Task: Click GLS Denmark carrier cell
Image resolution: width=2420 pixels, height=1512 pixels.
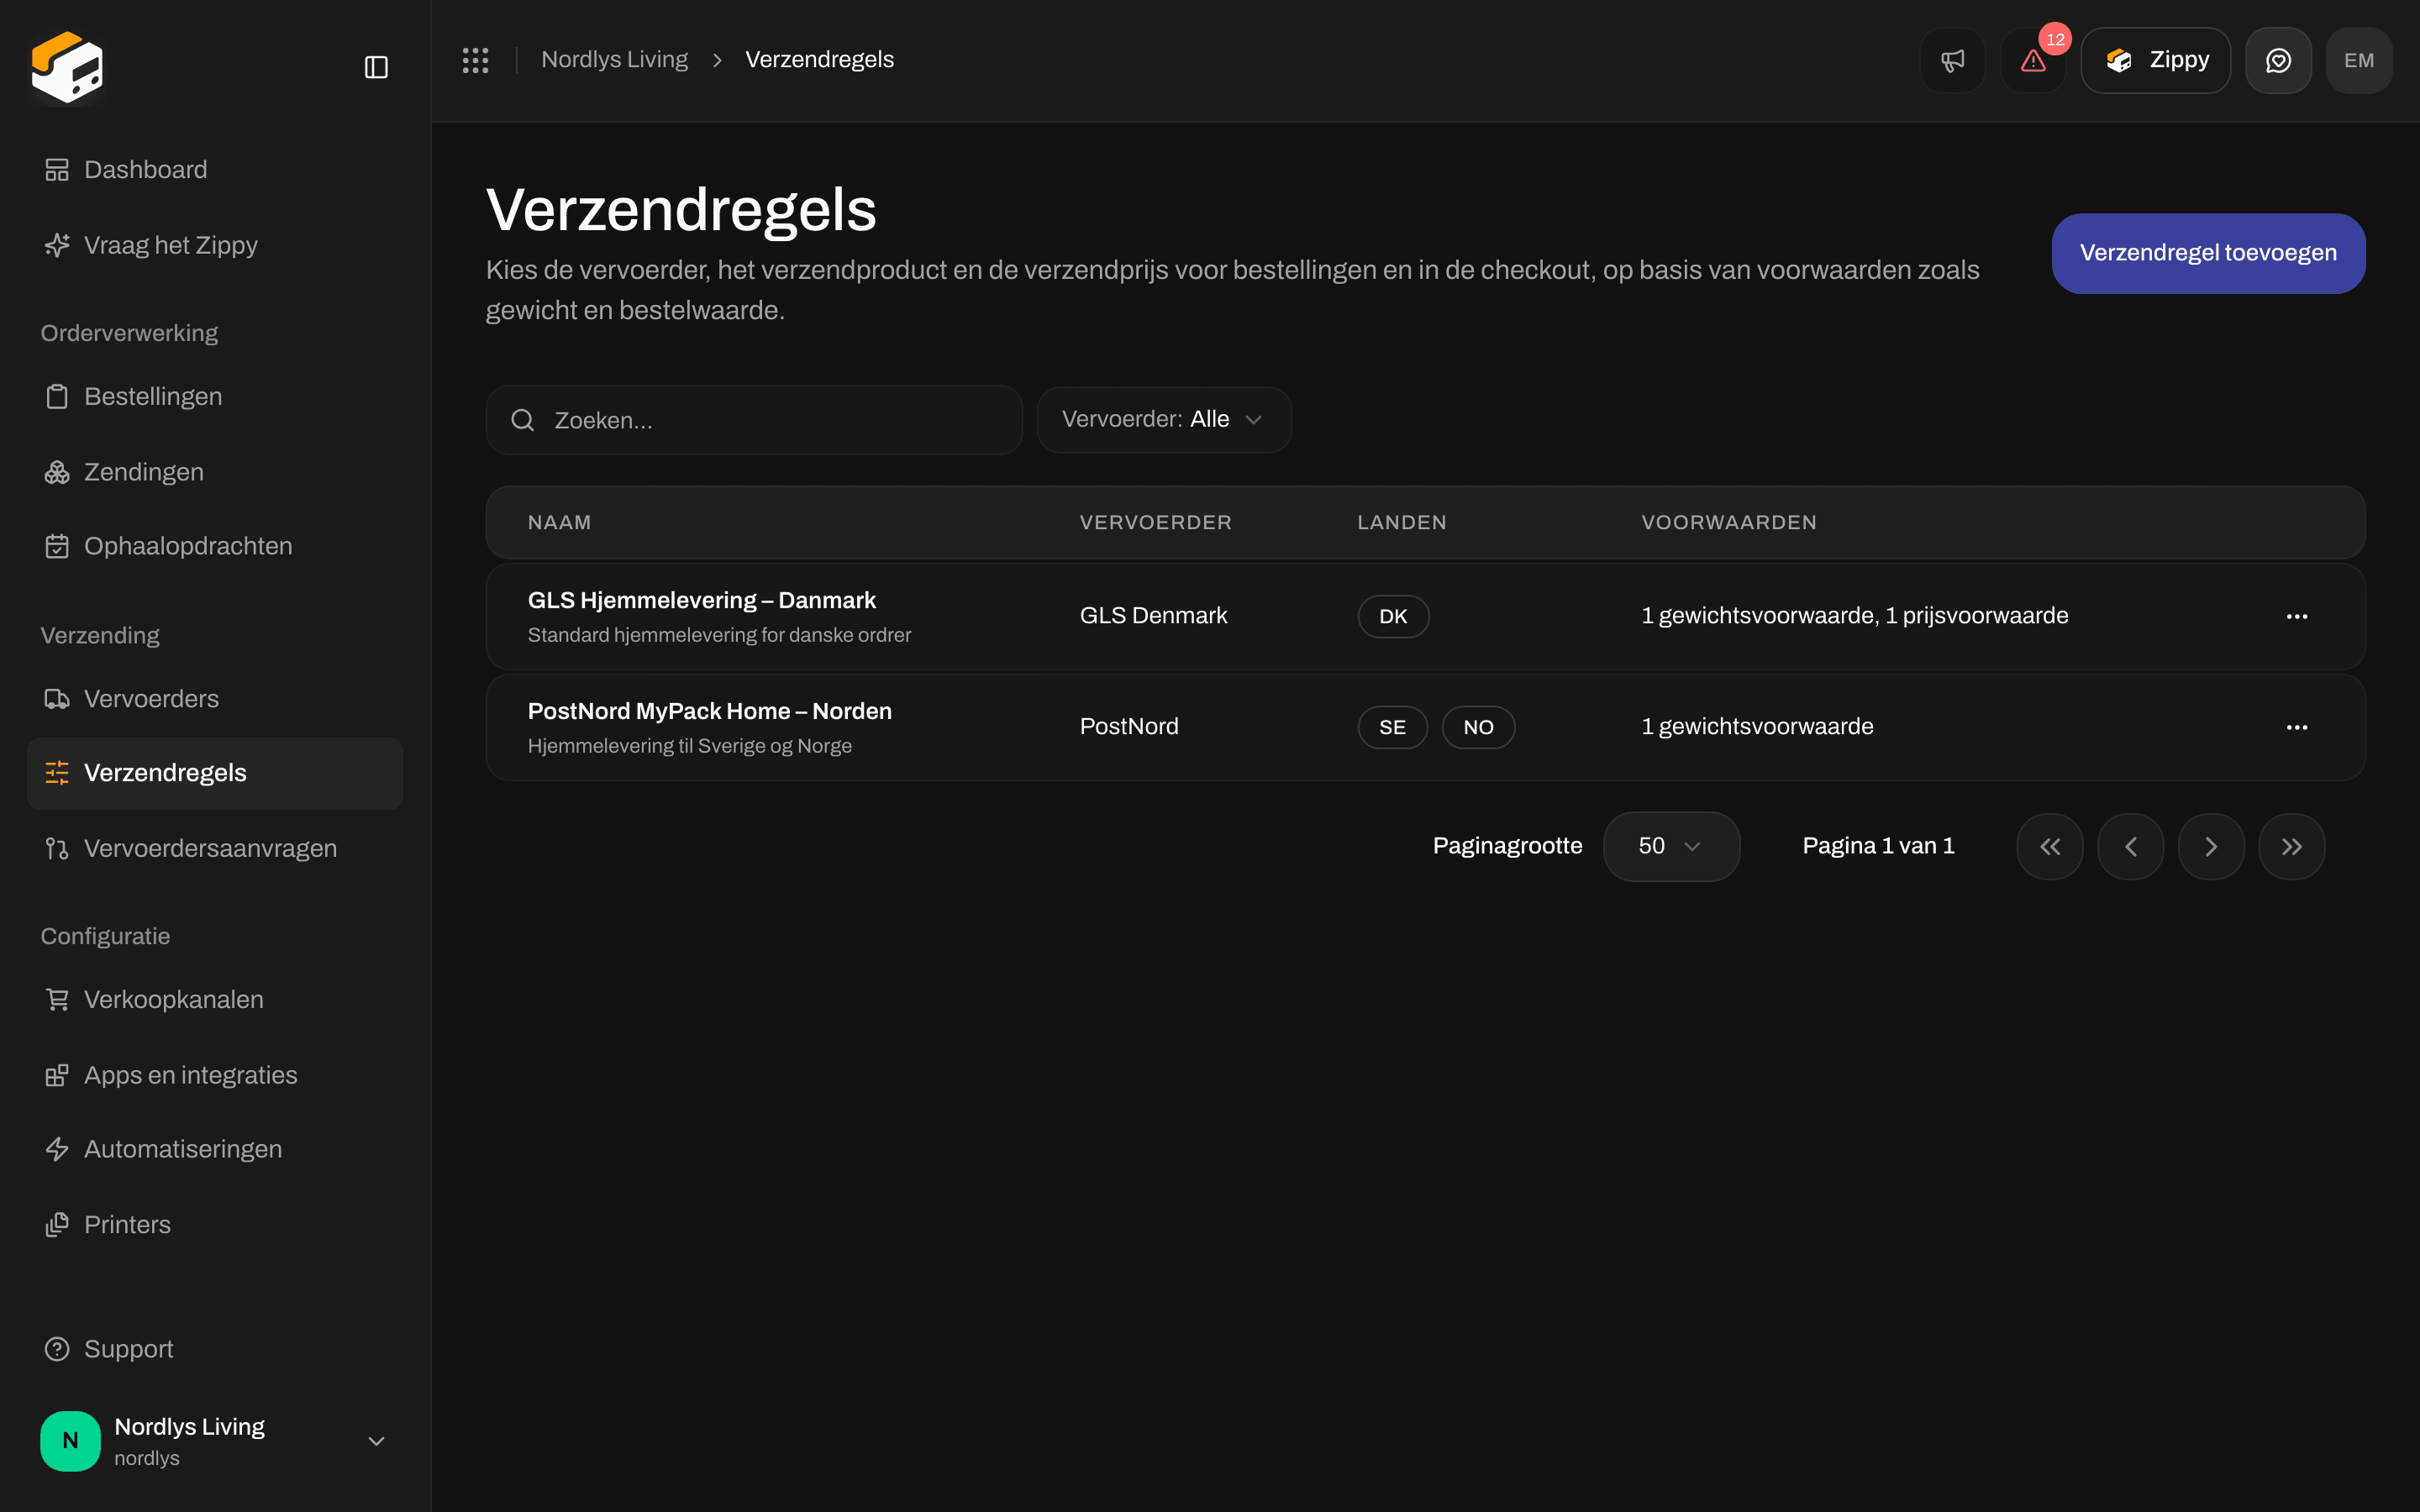Action: pyautogui.click(x=1153, y=616)
